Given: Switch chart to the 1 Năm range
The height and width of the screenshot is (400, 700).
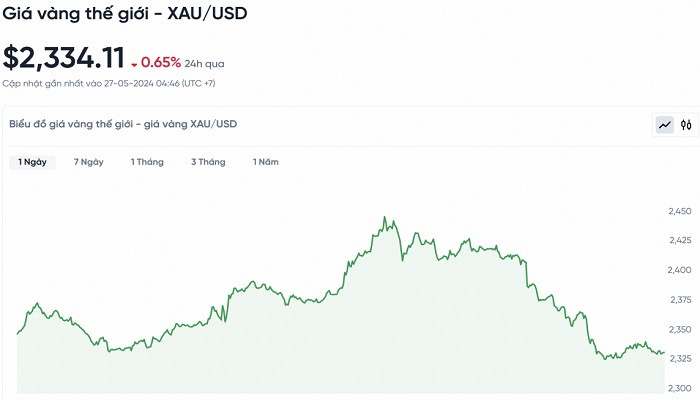Looking at the screenshot, I should pyautogui.click(x=265, y=162).
